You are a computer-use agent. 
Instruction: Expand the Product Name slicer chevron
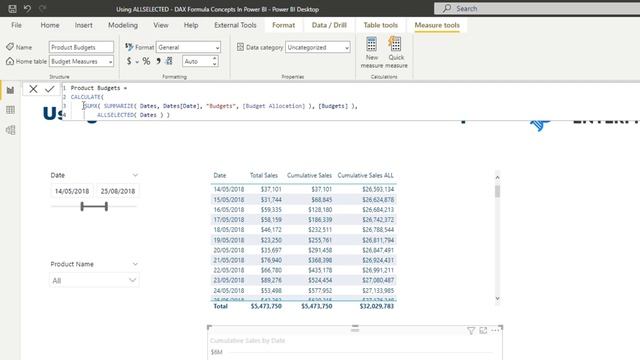135,264
